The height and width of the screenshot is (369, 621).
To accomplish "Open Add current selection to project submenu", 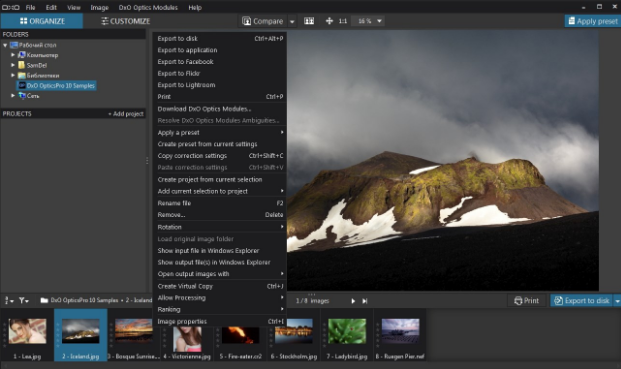I will (220, 191).
